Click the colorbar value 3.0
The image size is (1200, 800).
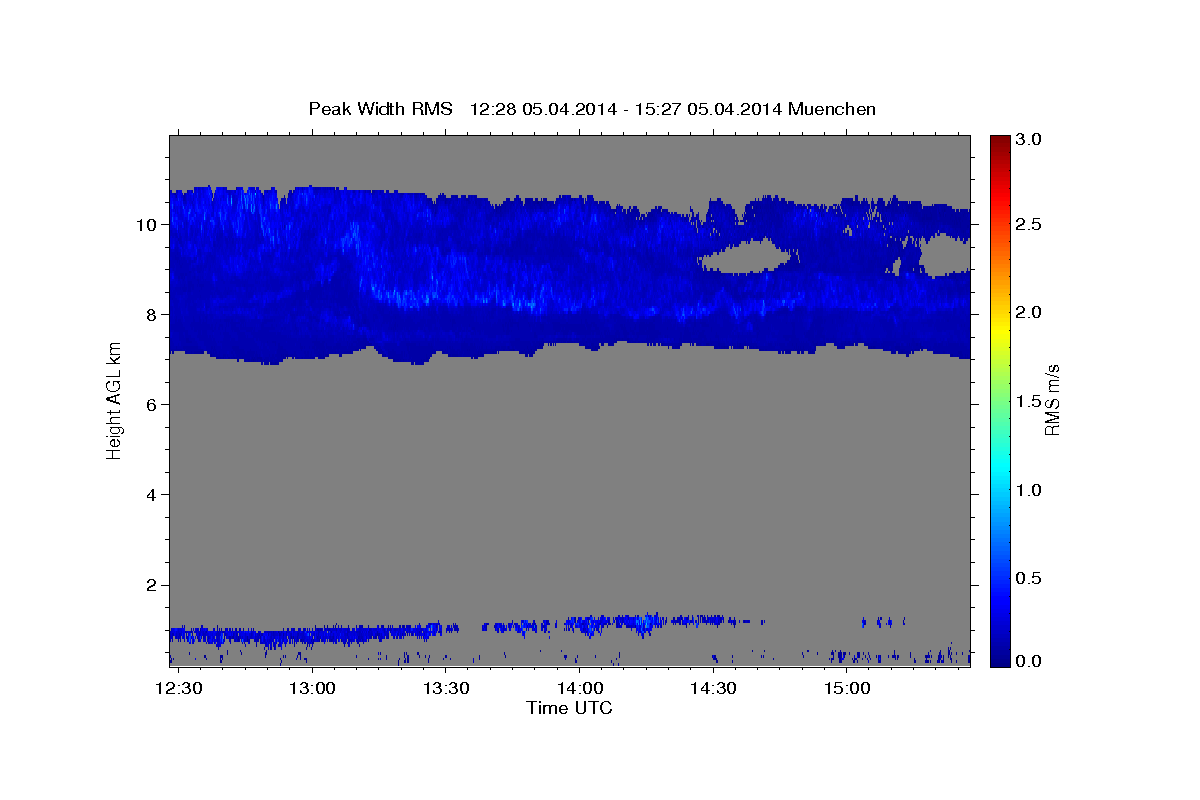pyautogui.click(x=1031, y=140)
